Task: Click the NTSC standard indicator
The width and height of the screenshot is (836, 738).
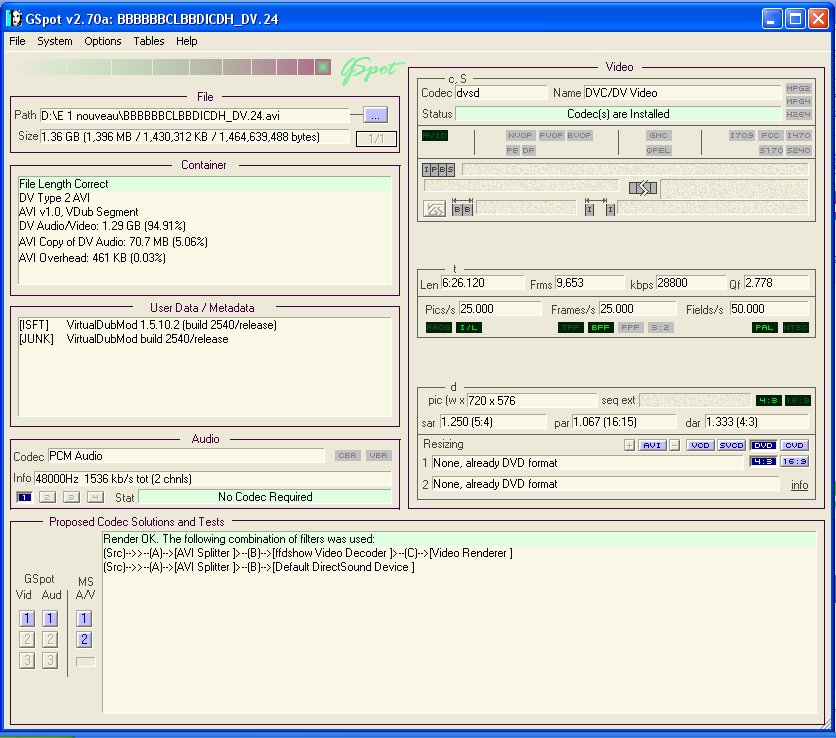Action: [x=796, y=327]
